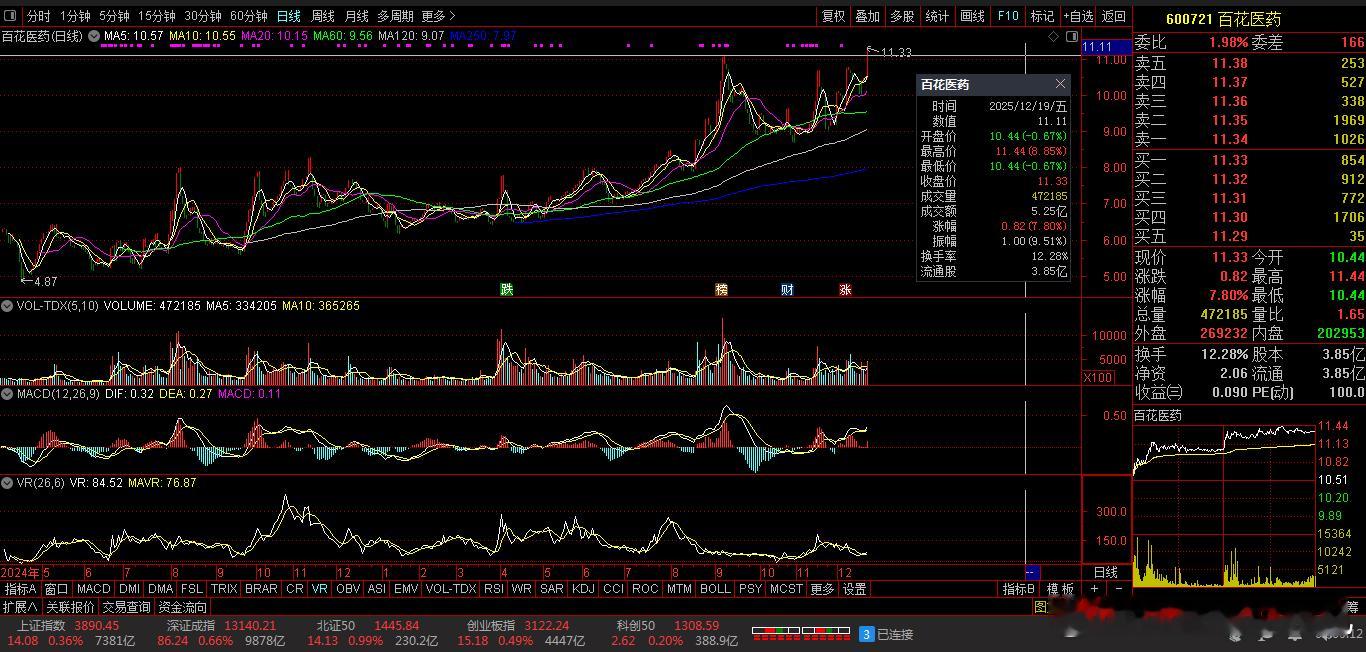
Task: Select the 15分钟 period
Action: 156,16
